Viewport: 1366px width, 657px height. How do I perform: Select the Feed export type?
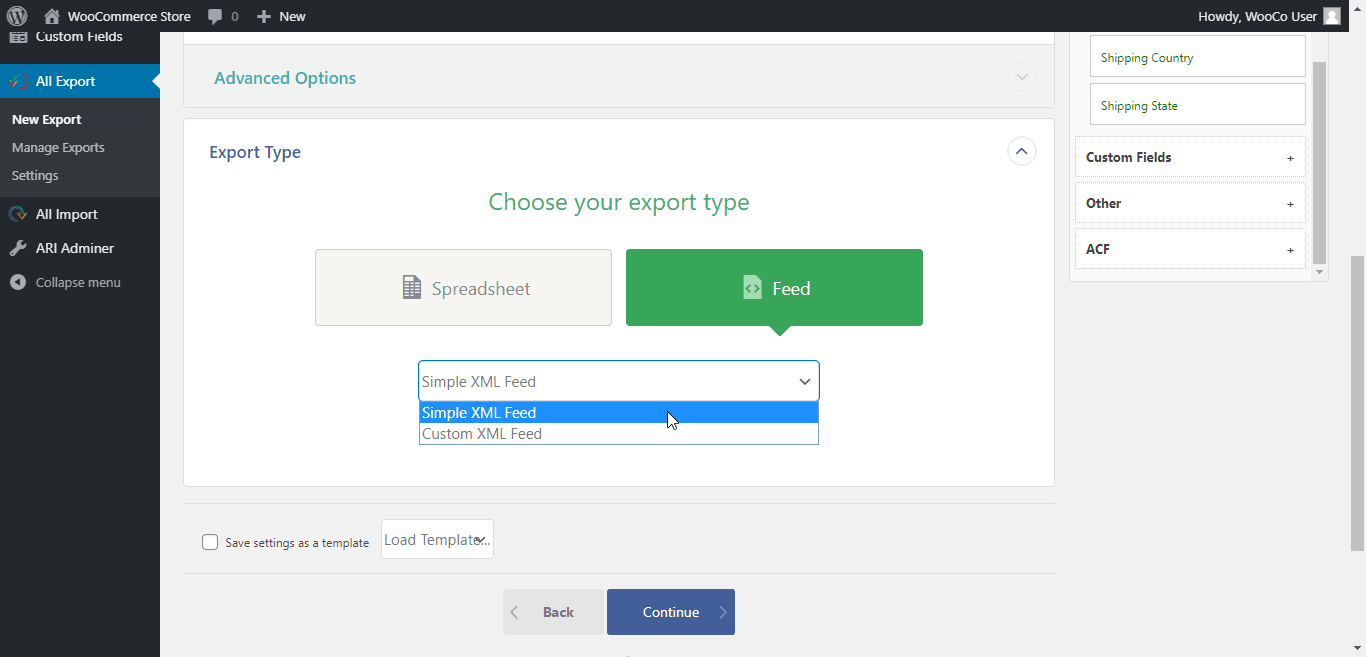tap(774, 287)
